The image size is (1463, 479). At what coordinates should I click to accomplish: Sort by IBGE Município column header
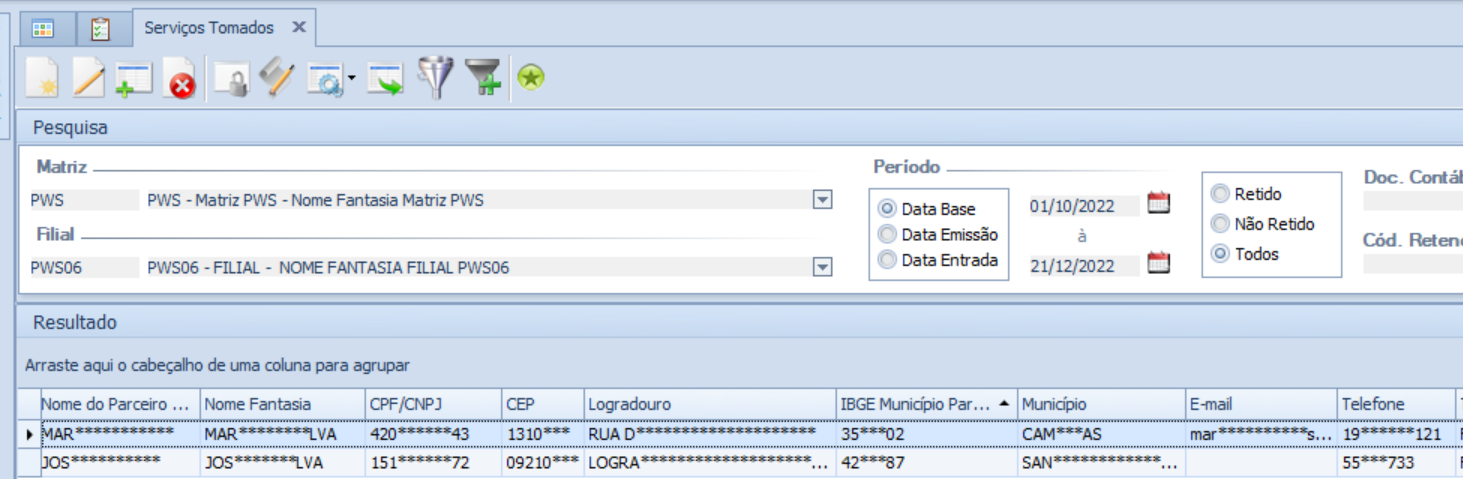point(926,404)
